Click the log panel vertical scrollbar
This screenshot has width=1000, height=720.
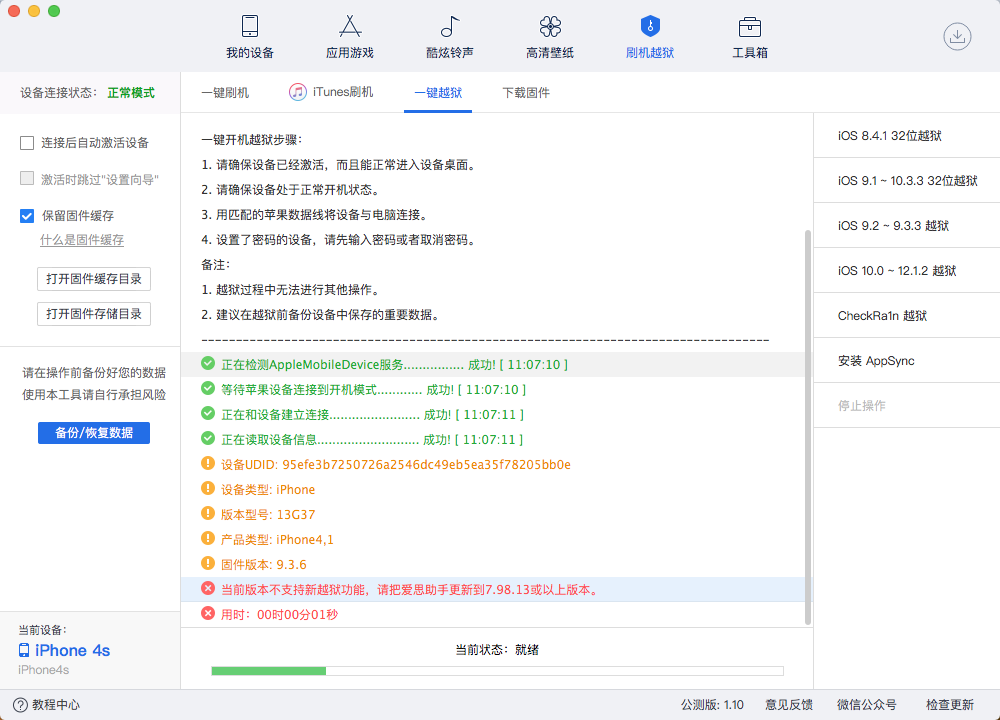(x=807, y=427)
